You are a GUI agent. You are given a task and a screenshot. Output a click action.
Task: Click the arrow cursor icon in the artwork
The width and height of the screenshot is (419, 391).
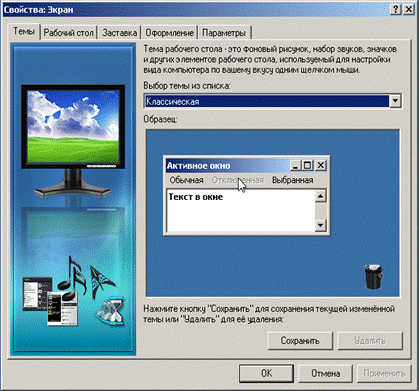click(102, 281)
